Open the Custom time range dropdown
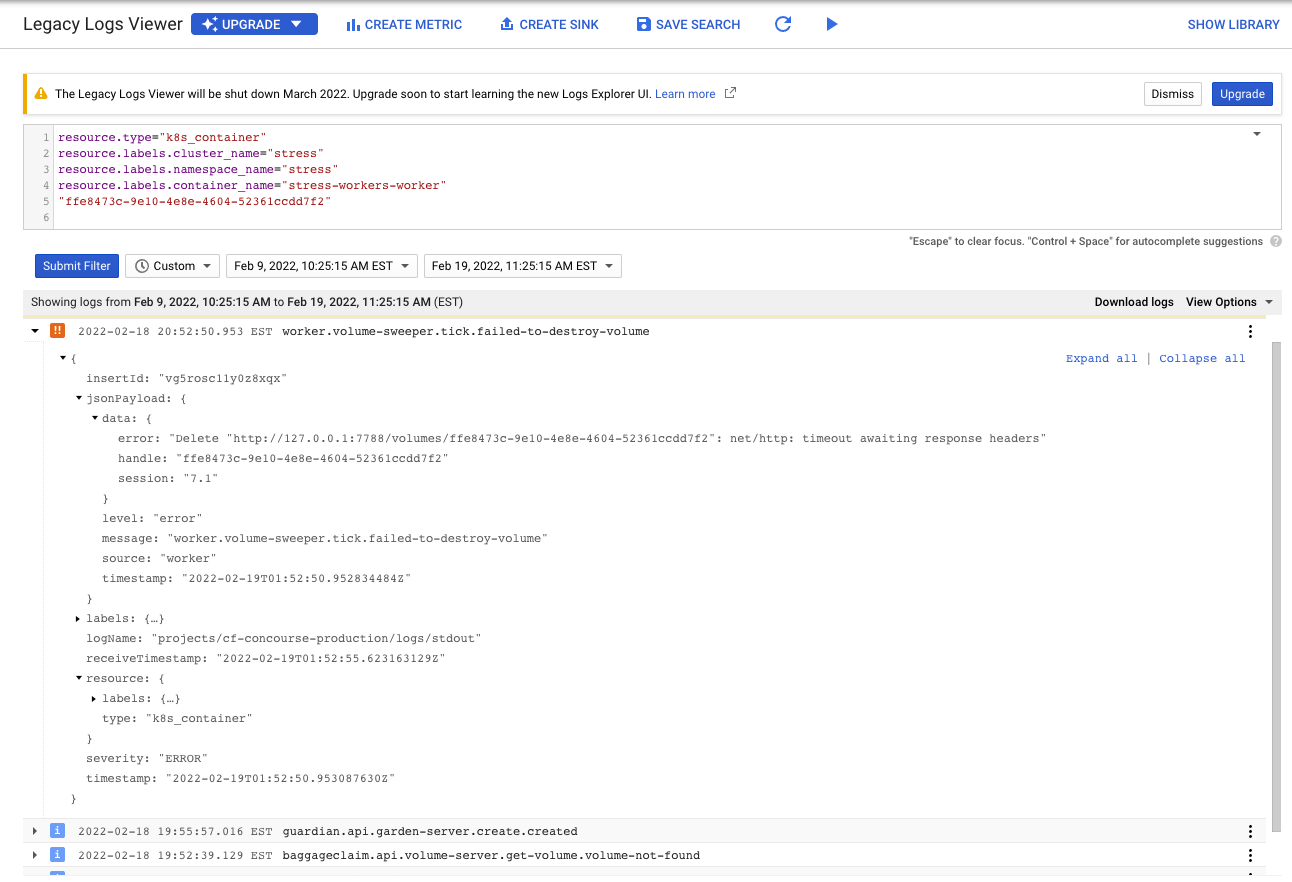 172,265
